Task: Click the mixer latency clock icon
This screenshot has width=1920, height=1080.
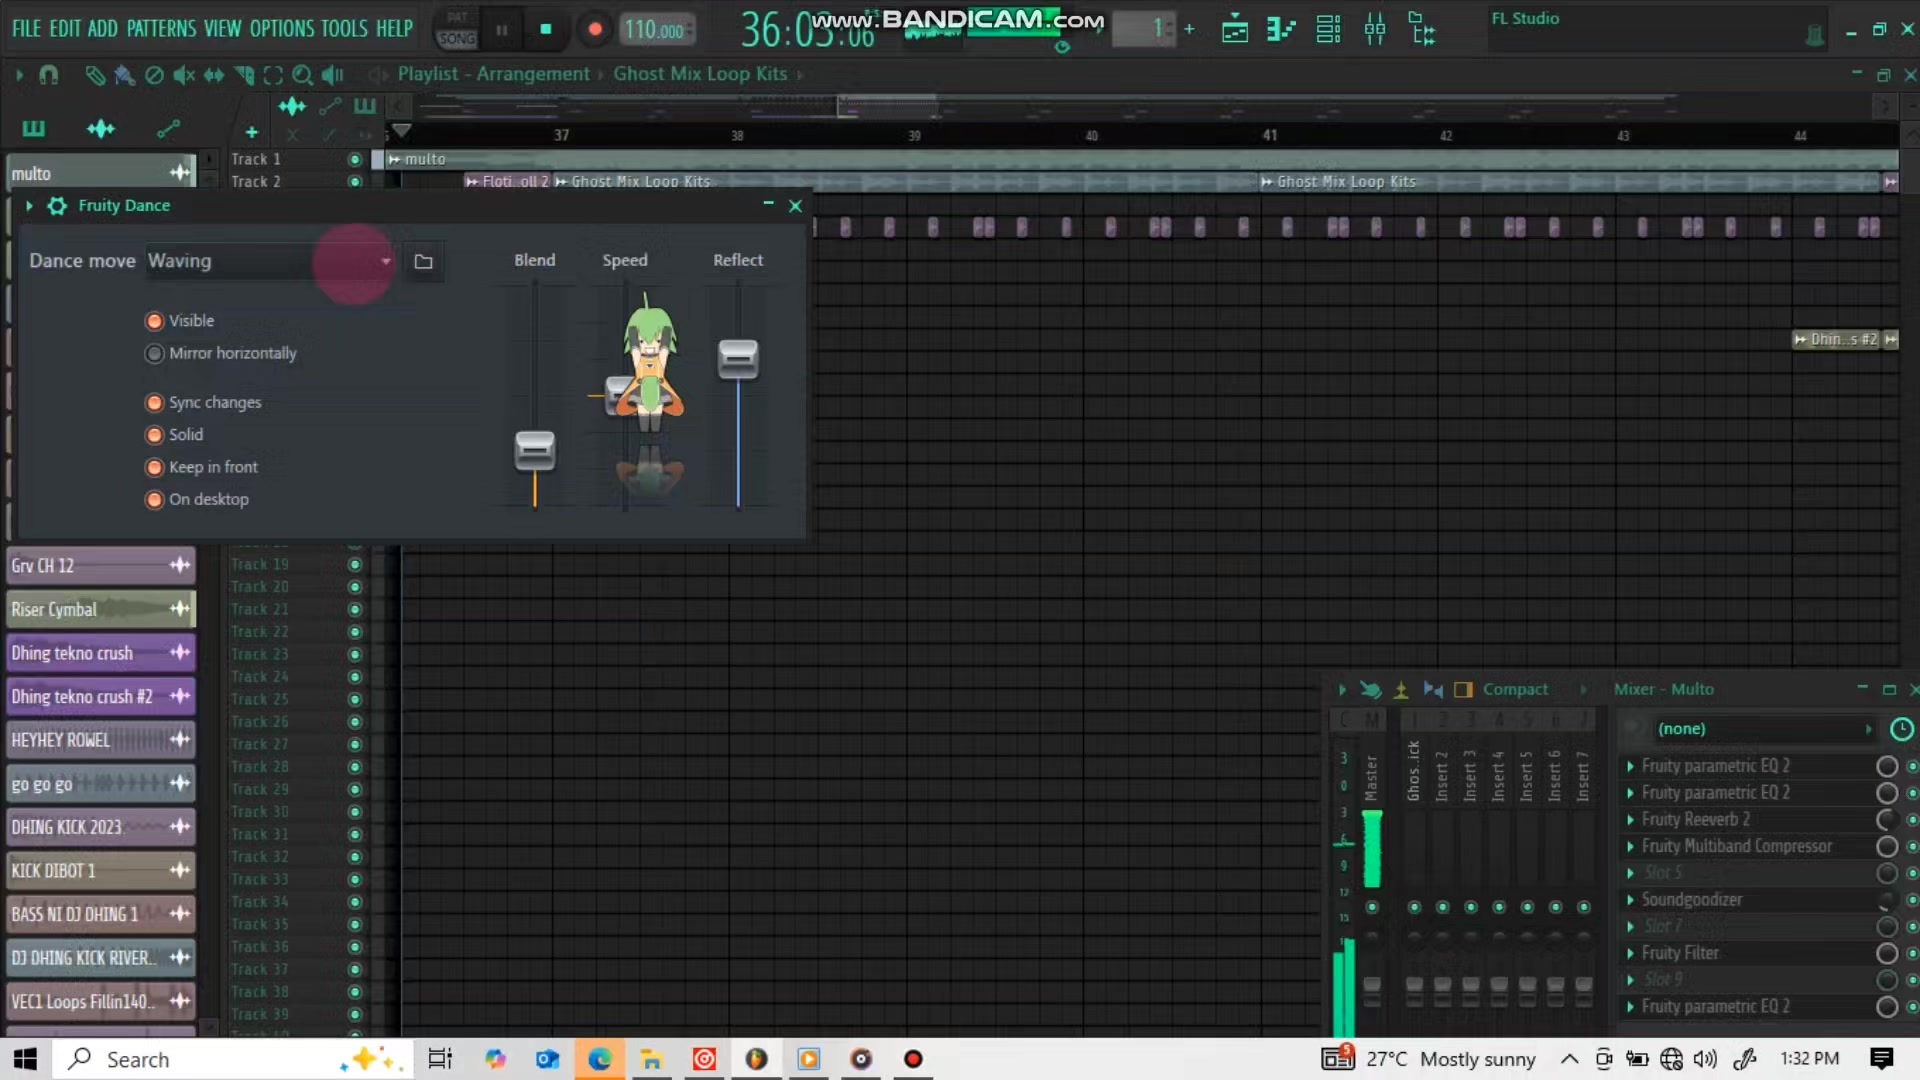Action: pos(1901,730)
